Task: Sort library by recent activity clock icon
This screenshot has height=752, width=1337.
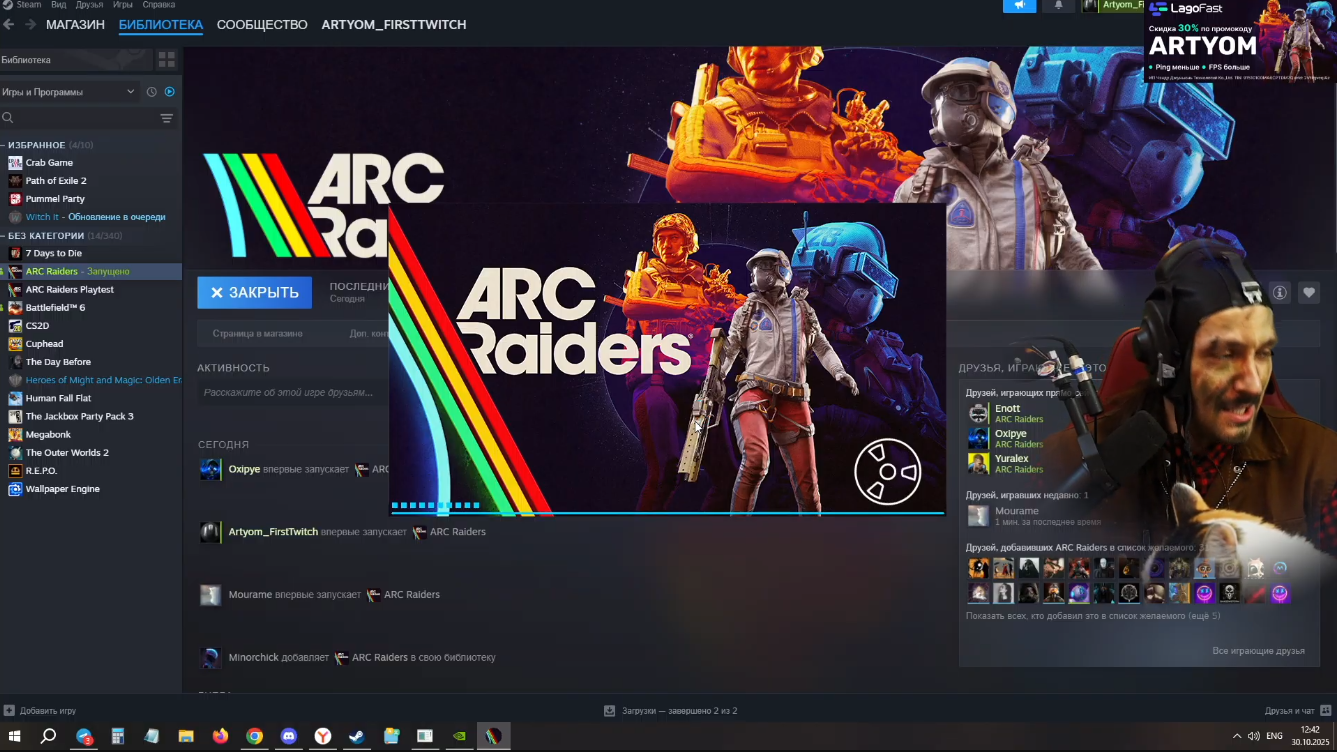Action: (152, 92)
